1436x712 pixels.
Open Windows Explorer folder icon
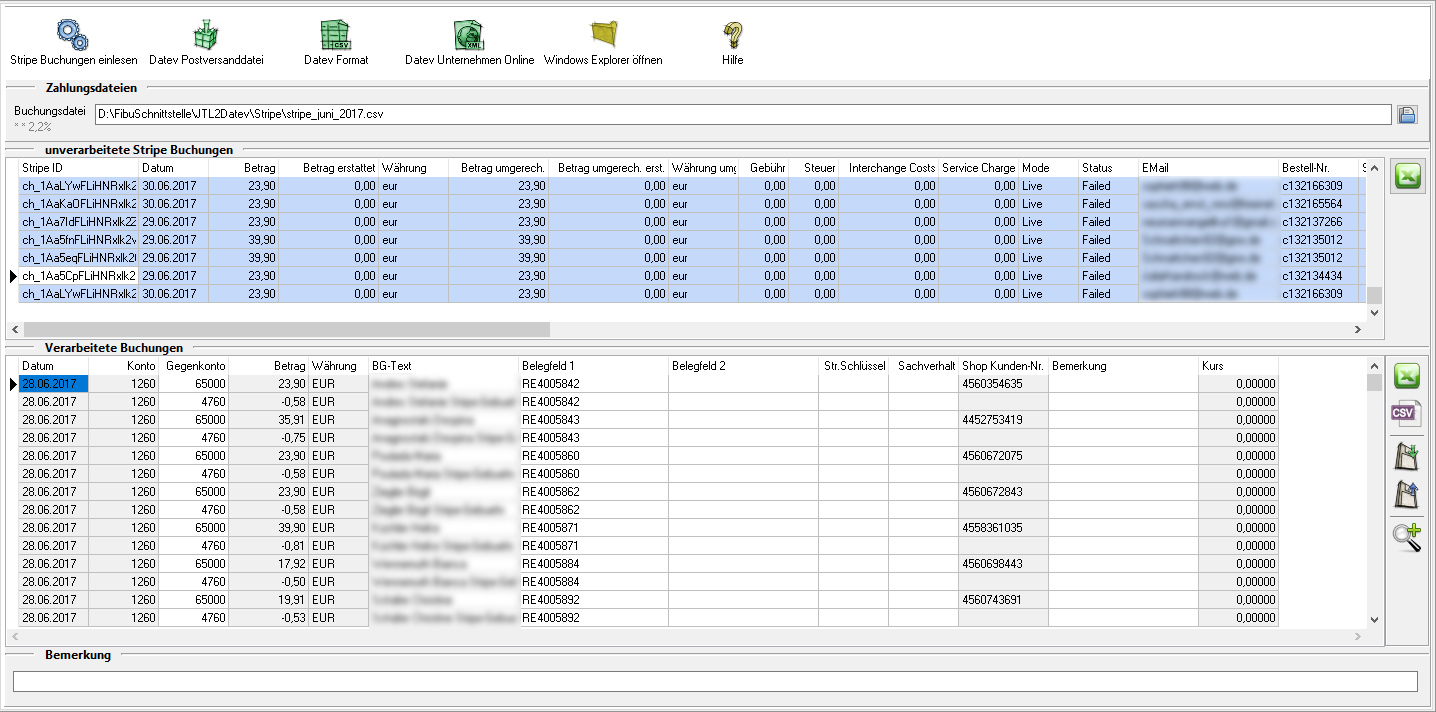(604, 35)
